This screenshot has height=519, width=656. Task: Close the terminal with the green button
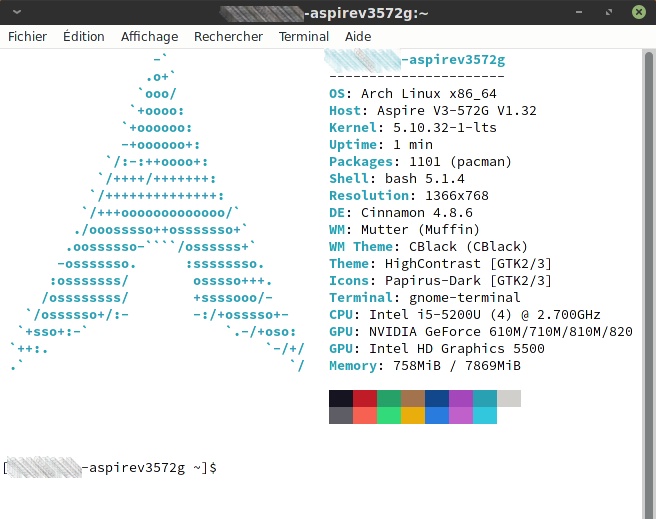[x=636, y=12]
